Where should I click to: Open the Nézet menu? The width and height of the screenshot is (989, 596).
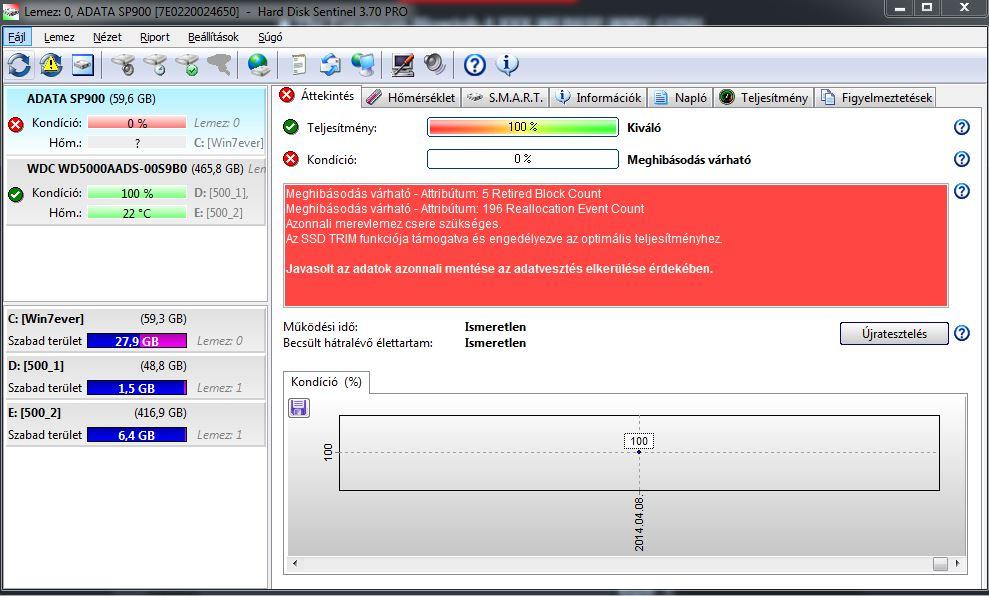pos(107,37)
